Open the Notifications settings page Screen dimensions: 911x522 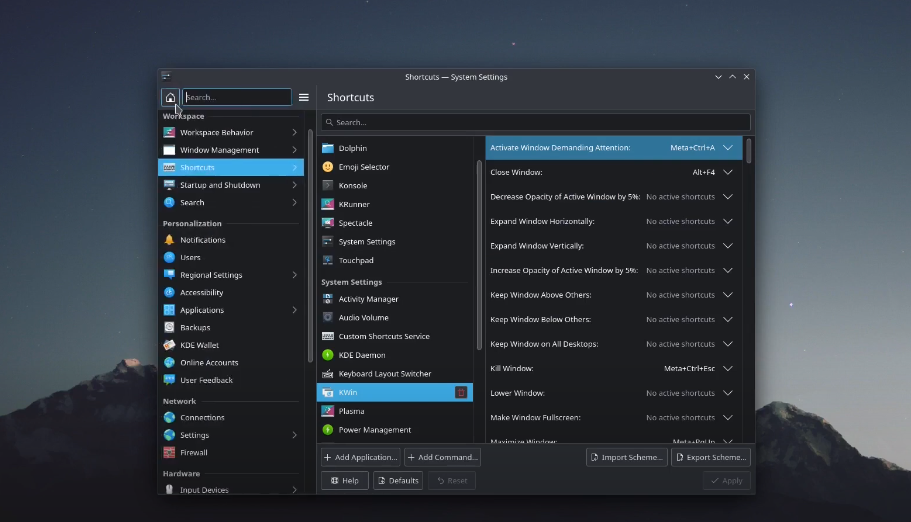coord(202,240)
